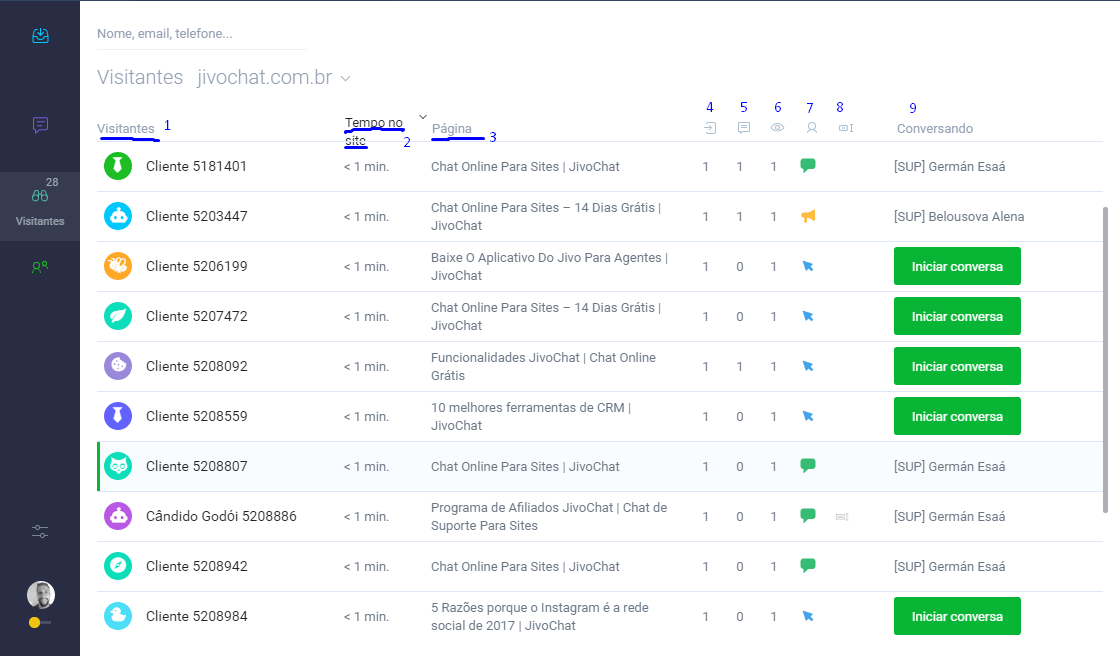Click green chat bubble icon for Cliente 5181401
Screen dimensions: 1120x656
pos(808,166)
